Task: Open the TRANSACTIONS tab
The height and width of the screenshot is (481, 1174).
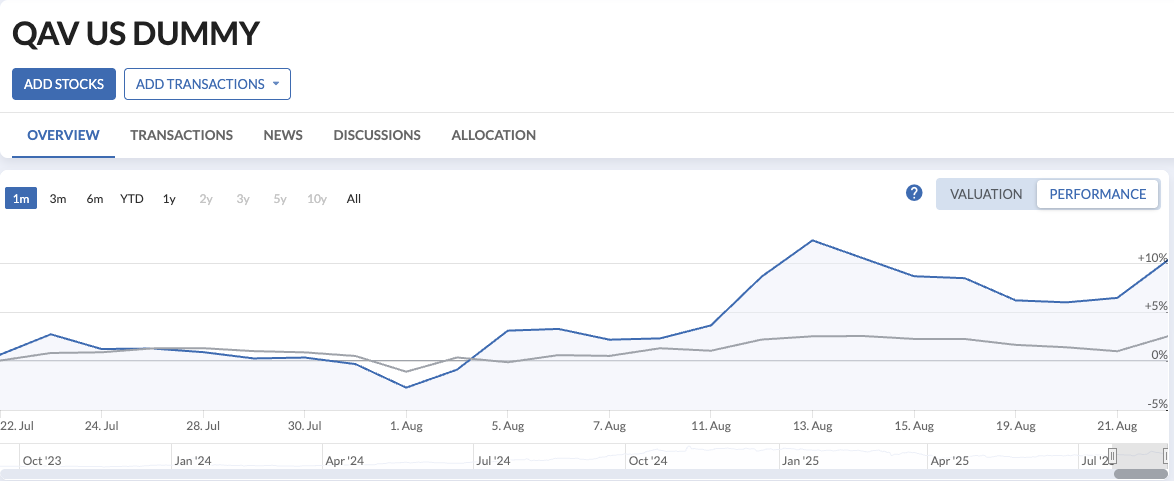Action: pos(181,136)
